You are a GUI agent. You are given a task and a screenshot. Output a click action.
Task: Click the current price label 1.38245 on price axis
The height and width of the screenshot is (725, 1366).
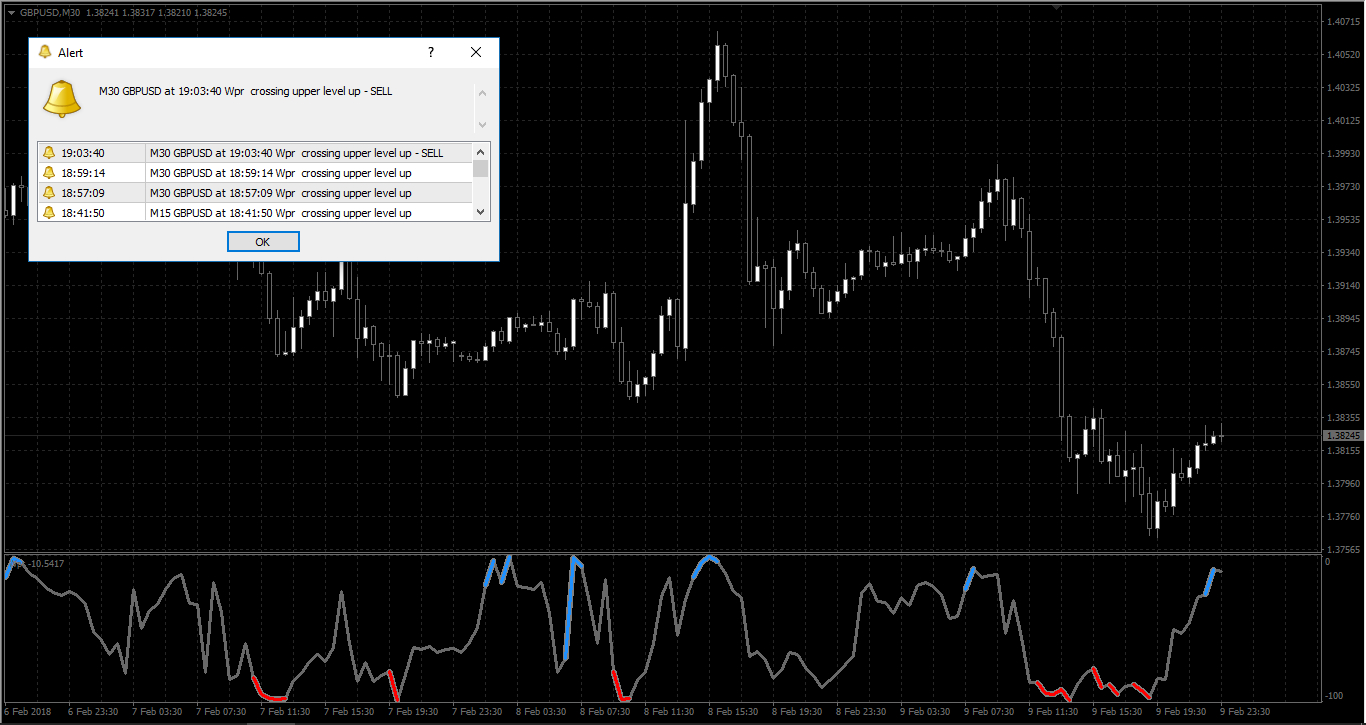[x=1341, y=436]
